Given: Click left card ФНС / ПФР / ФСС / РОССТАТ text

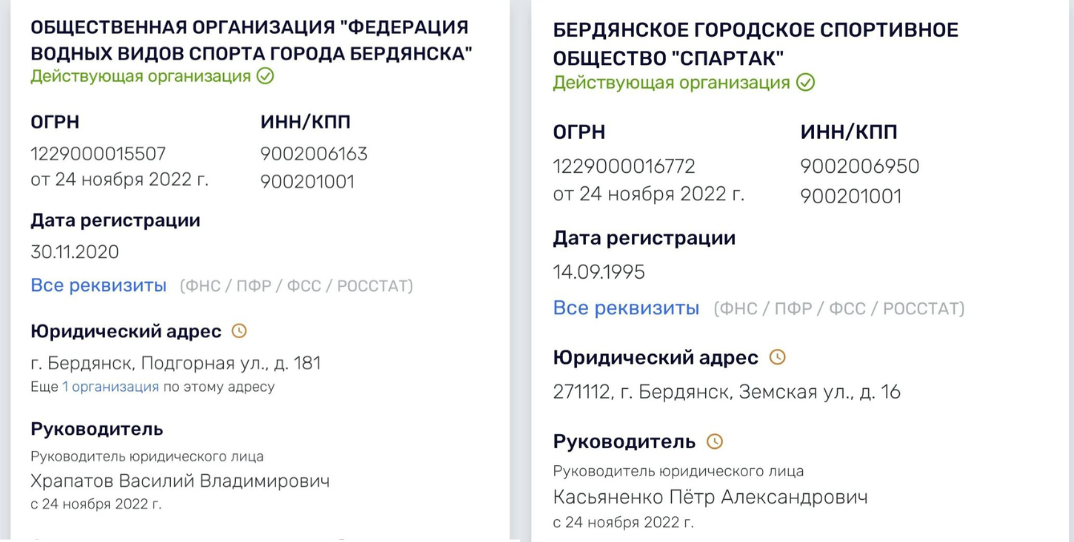Looking at the screenshot, I should click(x=297, y=286).
